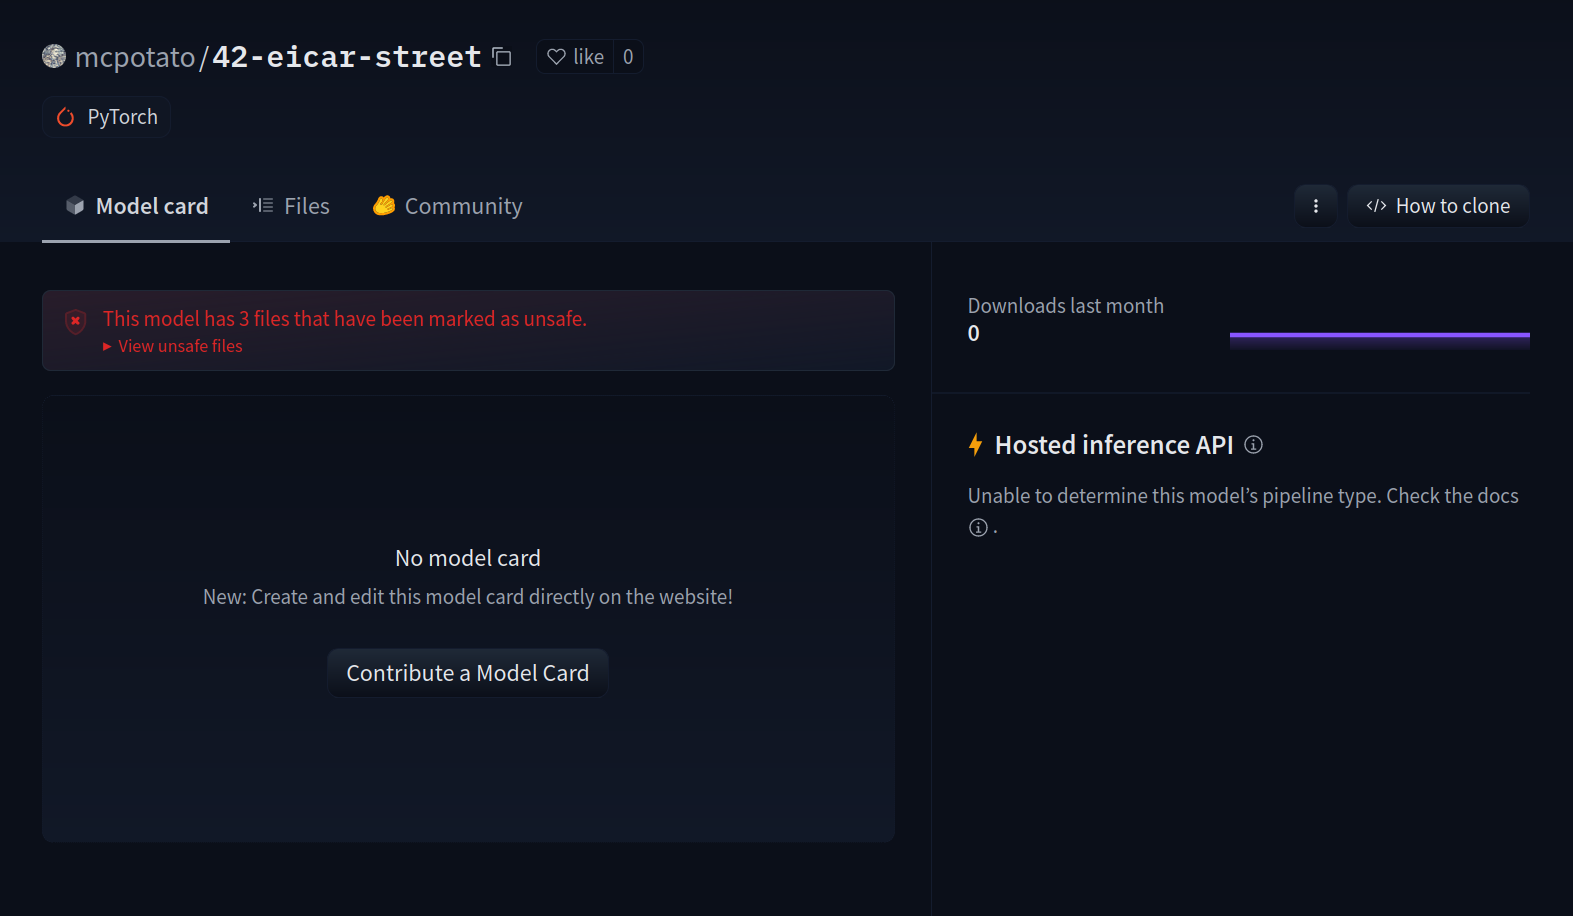Click the 42-eicar-street repository name
This screenshot has height=916, width=1573.
click(x=346, y=57)
